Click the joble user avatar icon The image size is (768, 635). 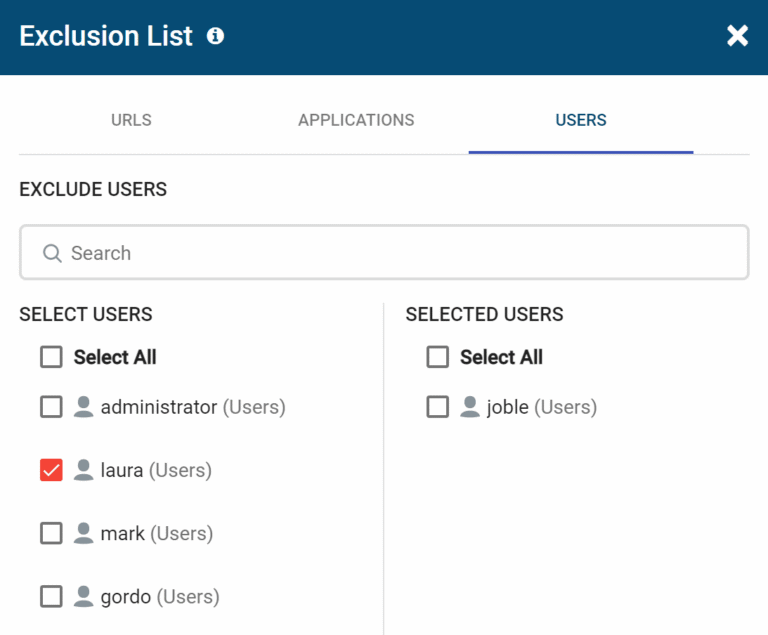[470, 407]
